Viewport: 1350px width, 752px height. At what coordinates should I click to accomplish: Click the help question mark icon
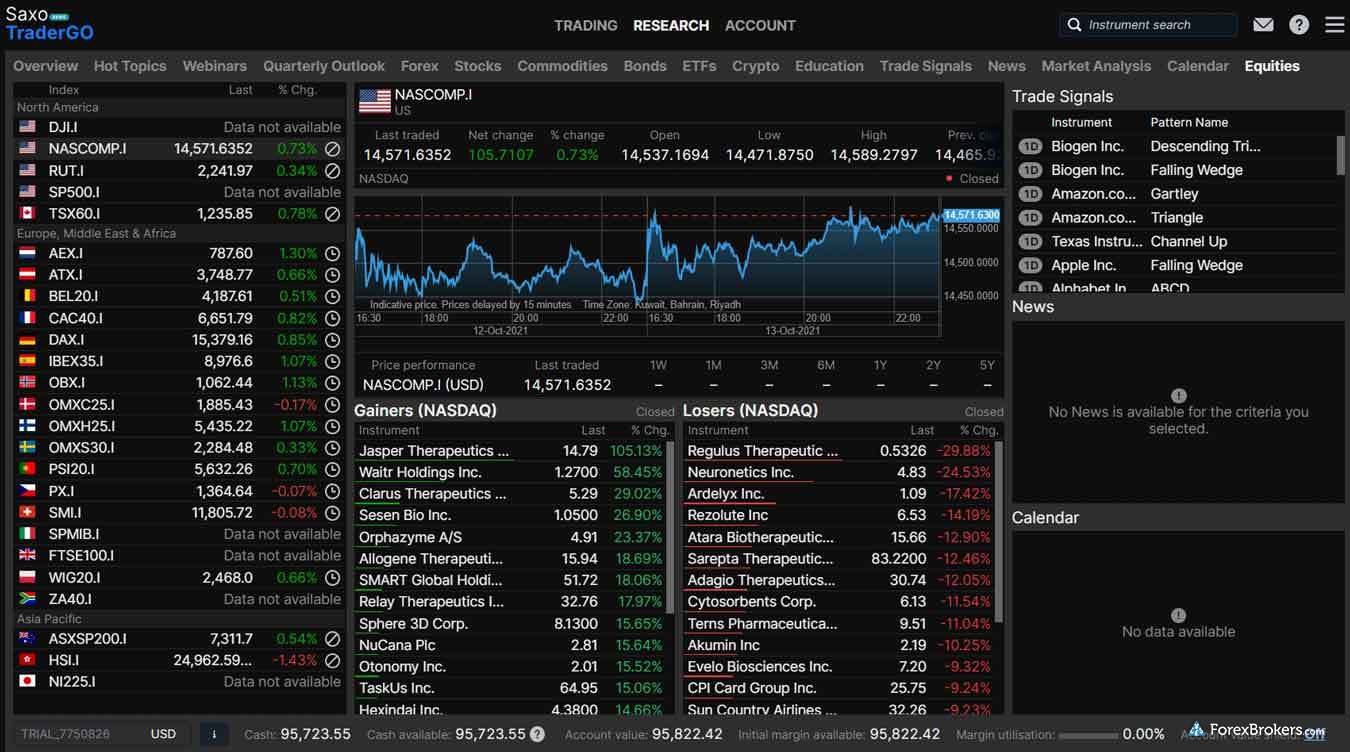click(1299, 25)
